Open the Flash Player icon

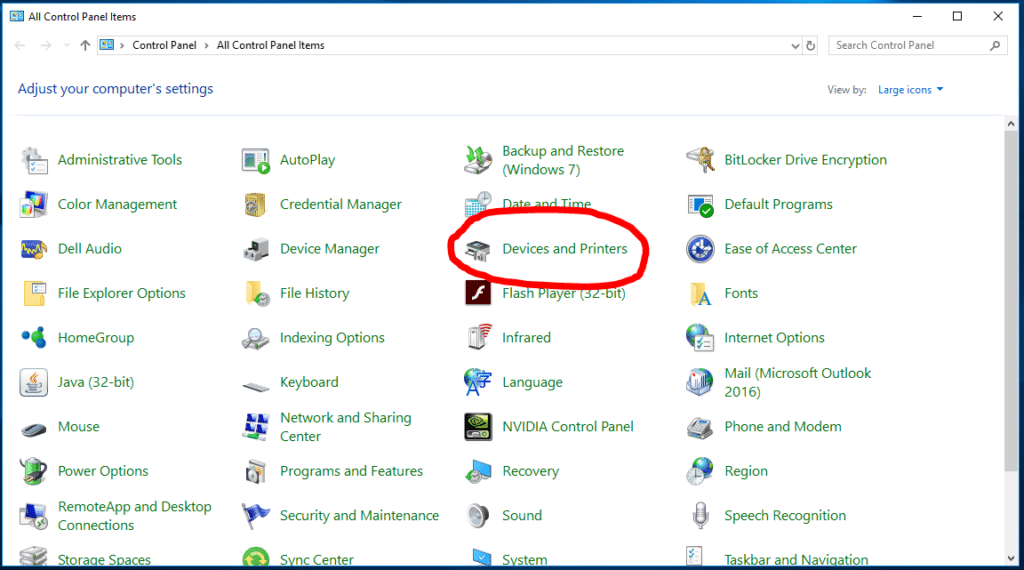pyautogui.click(x=479, y=293)
